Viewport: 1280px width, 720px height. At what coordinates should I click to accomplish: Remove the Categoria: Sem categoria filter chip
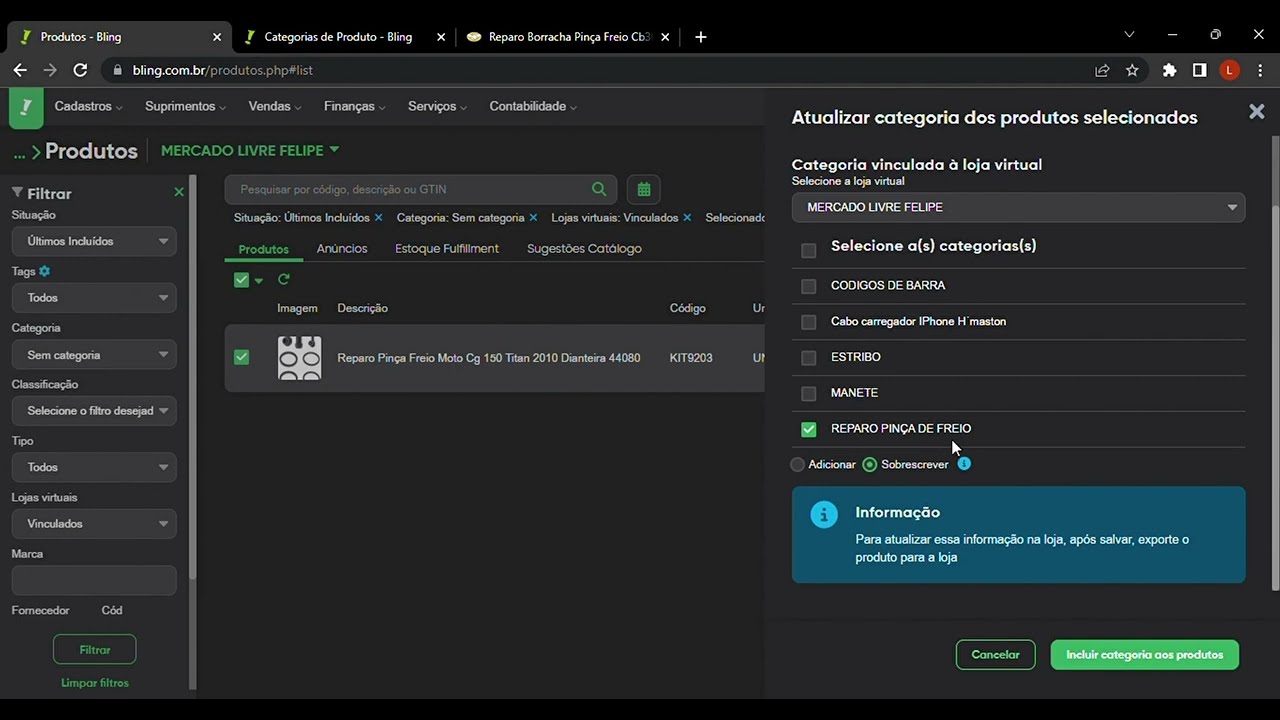pyautogui.click(x=533, y=217)
